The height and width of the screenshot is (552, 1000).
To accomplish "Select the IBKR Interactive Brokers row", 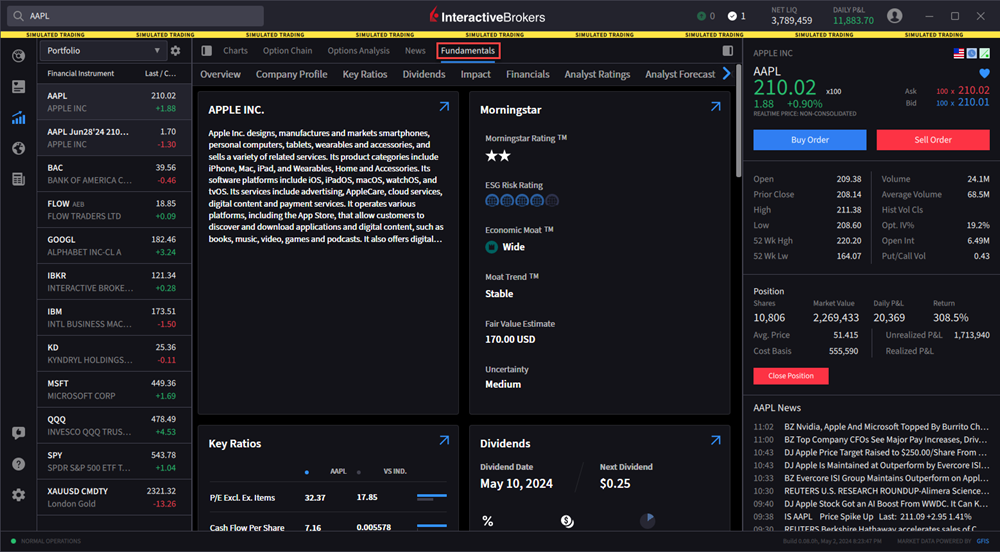I will (x=114, y=282).
